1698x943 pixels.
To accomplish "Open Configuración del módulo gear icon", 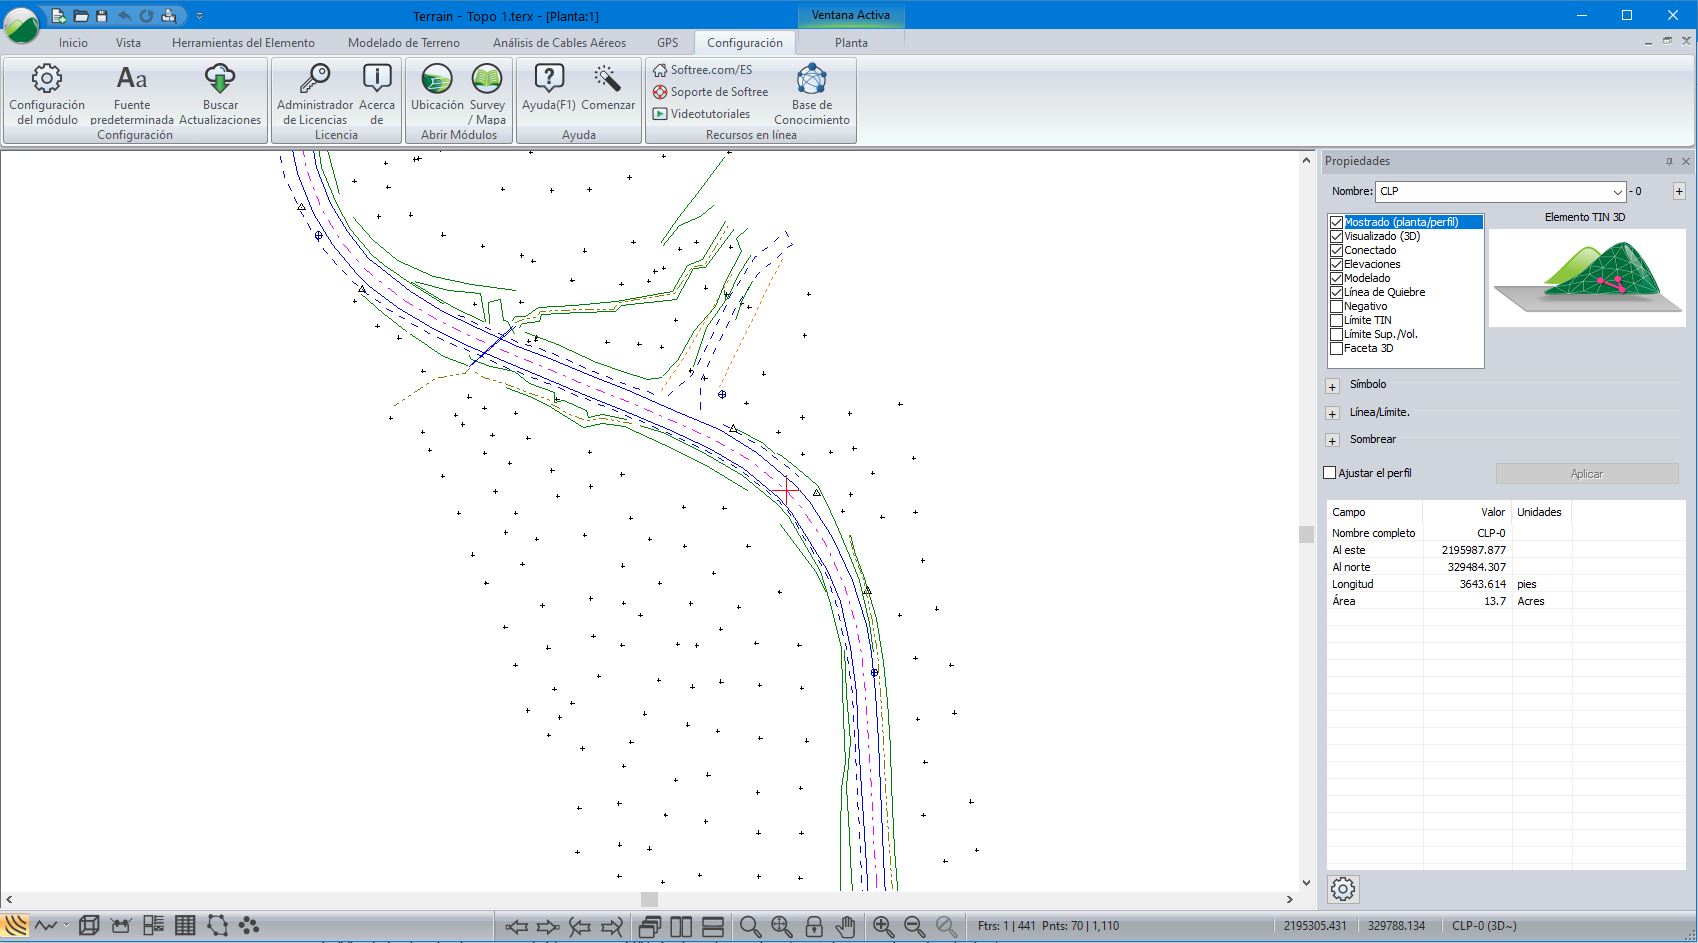I will click(47, 79).
